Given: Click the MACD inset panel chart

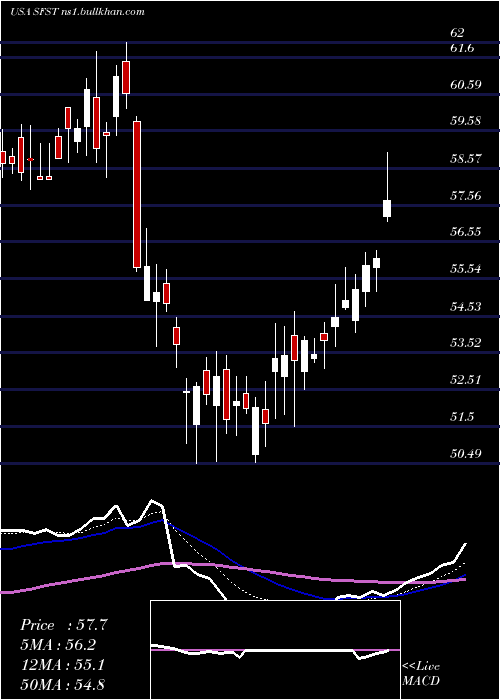Looking at the screenshot, I should click(x=275, y=650).
